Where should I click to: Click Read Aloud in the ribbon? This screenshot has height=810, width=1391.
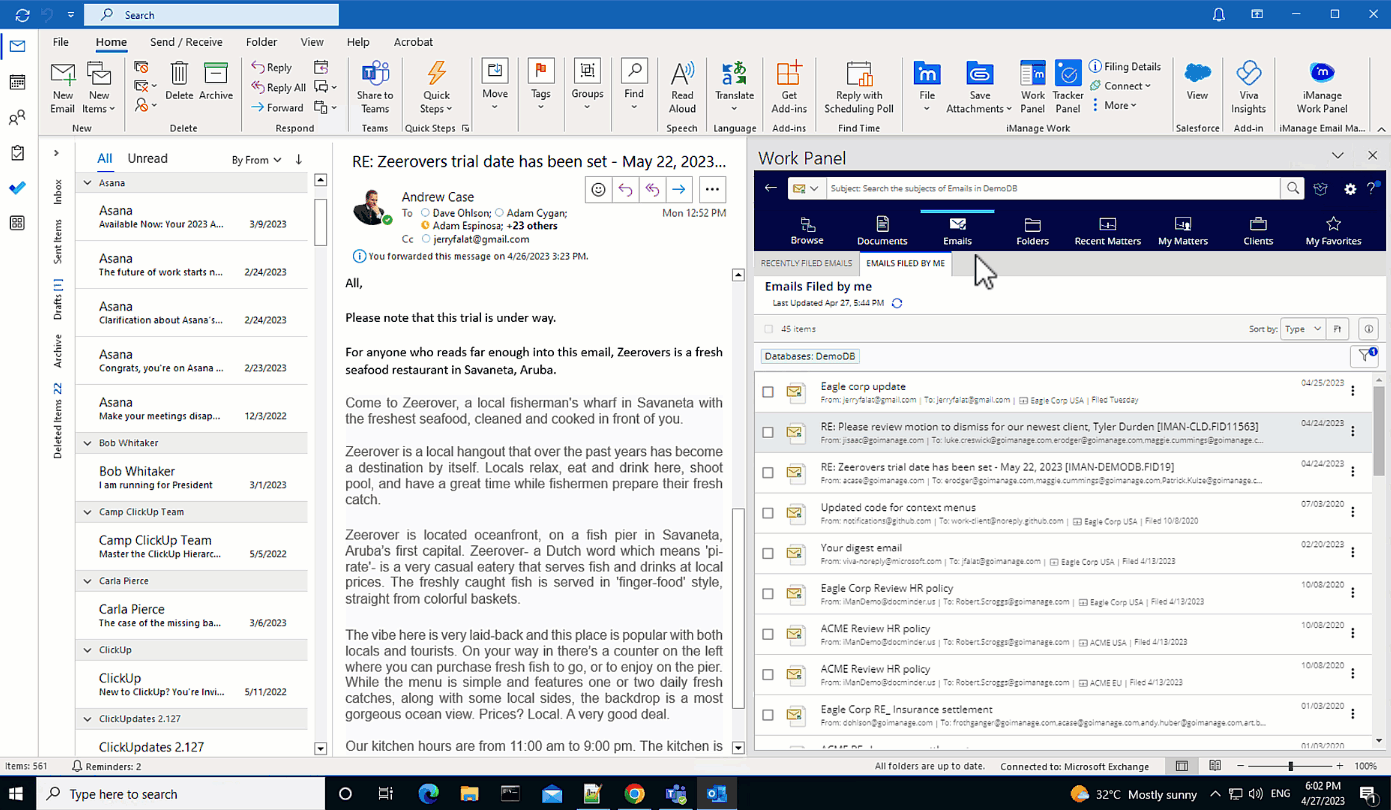coord(682,87)
